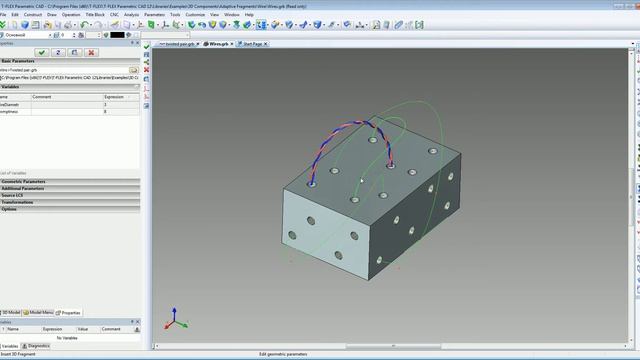Screen dimensions: 640x360
Task: Collapse the Basic Parameters section
Action: click(x=70, y=61)
